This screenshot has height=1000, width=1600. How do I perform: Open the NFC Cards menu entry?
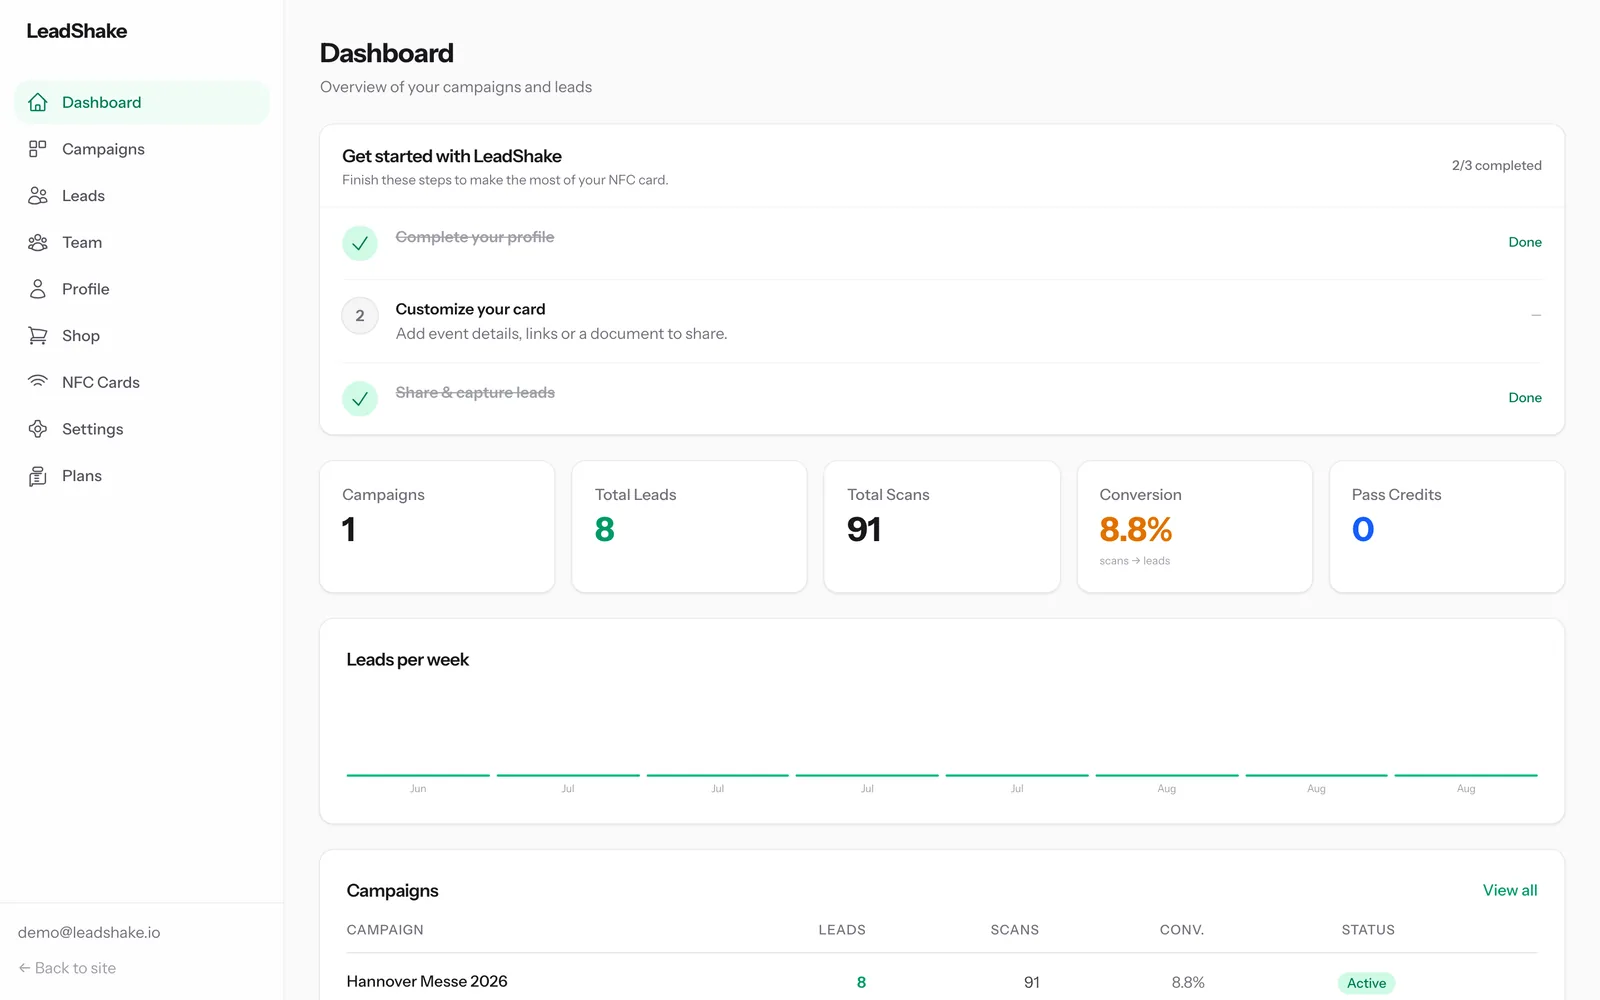pyautogui.click(x=142, y=382)
